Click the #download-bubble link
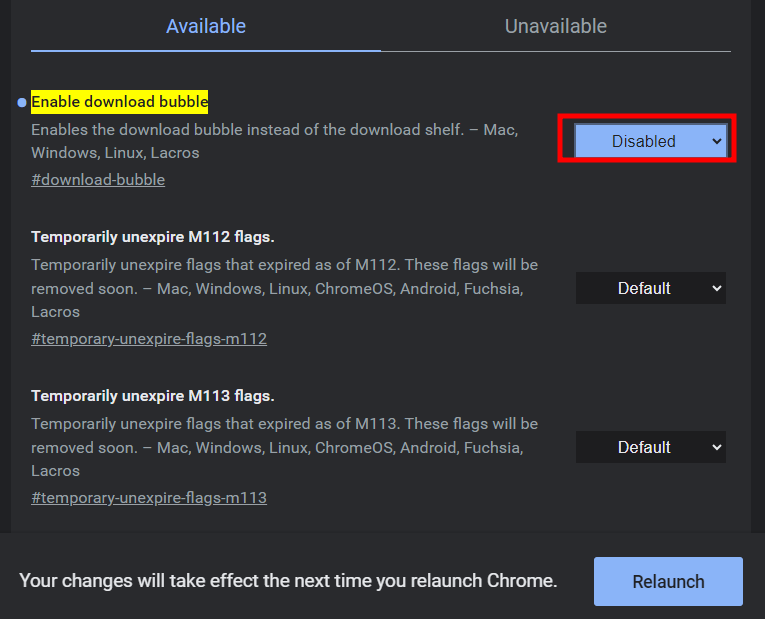Screen dimensions: 765x619 tap(98, 180)
